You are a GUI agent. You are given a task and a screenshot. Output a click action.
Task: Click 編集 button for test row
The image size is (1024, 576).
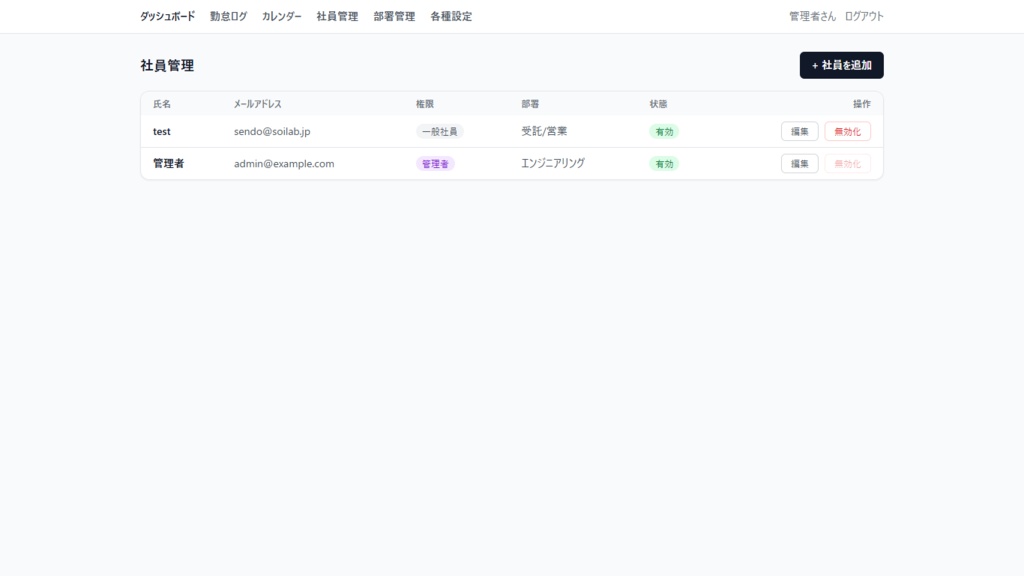[799, 131]
